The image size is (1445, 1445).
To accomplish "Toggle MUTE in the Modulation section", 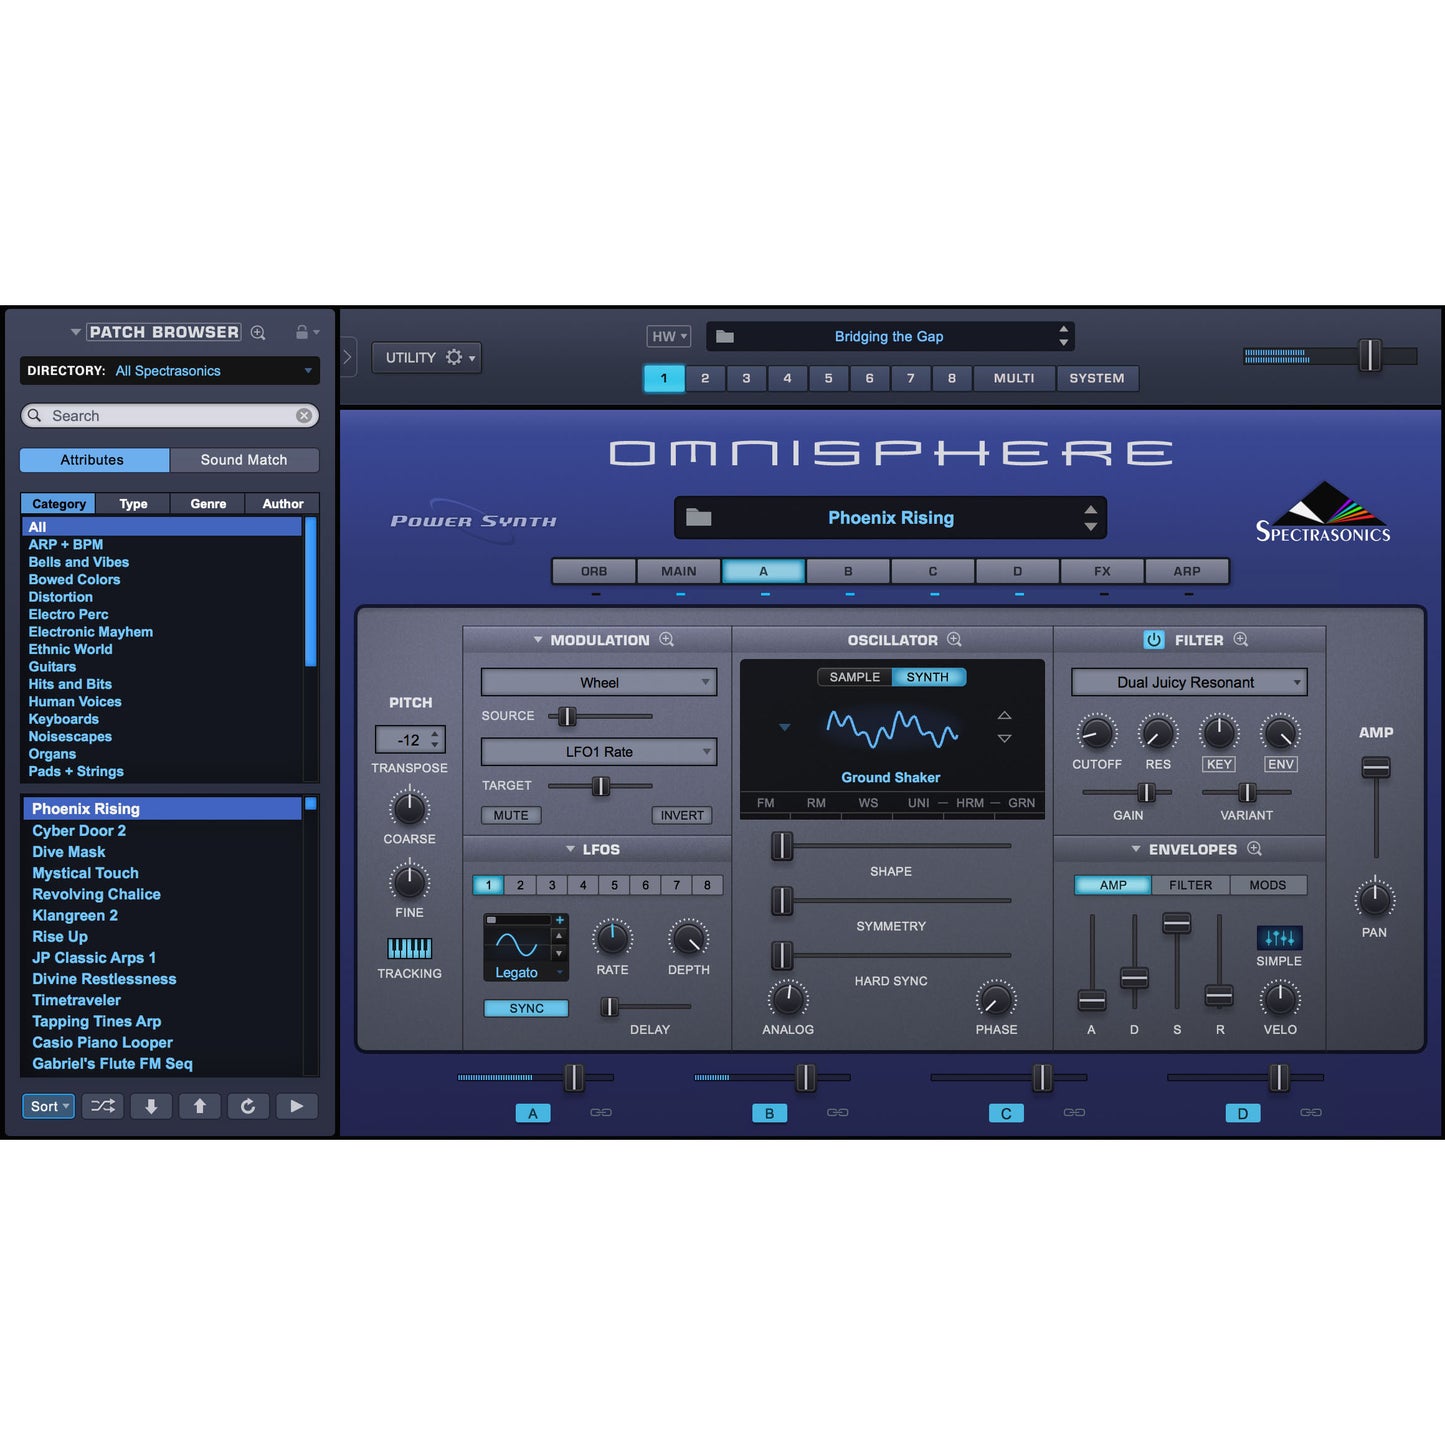I will point(510,815).
